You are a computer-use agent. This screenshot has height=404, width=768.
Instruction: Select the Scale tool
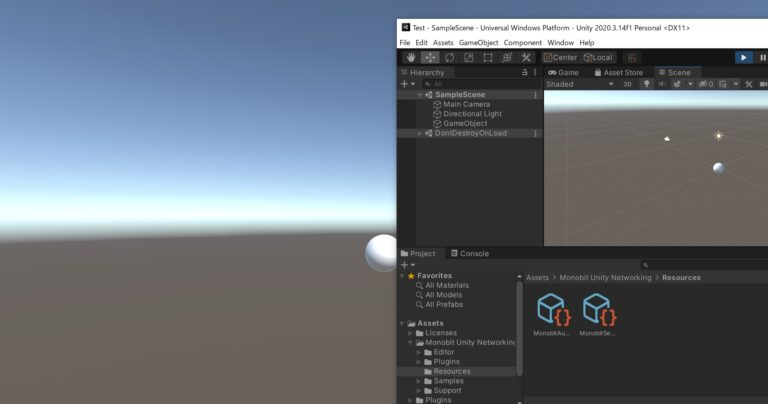469,58
